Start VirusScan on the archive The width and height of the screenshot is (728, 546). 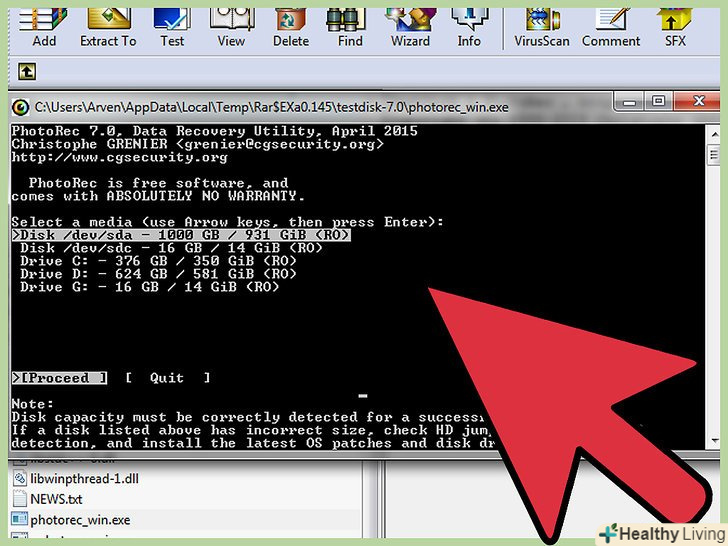[x=541, y=28]
